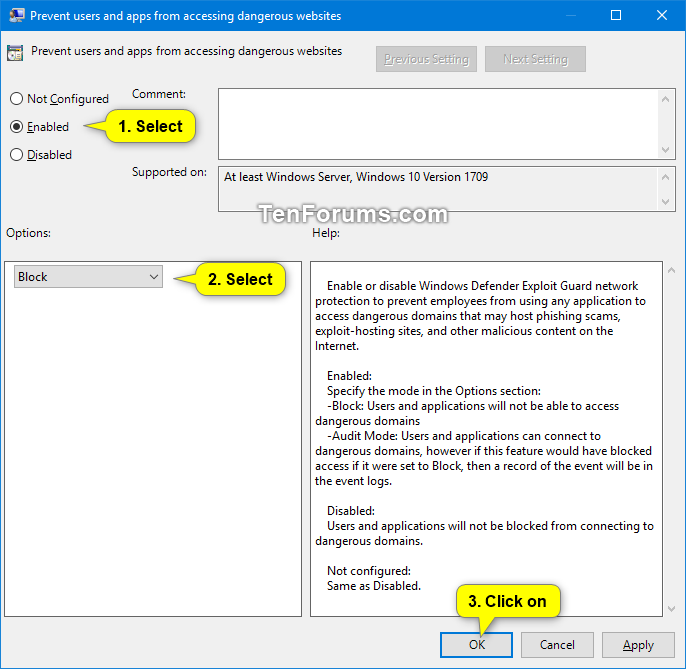Click the 'Options:' label
686x669 pixels.
point(28,233)
